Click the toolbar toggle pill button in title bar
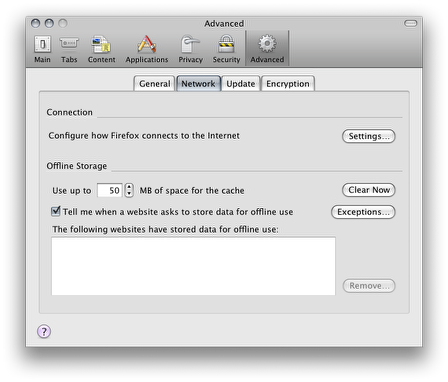448x382 pixels. [411, 23]
